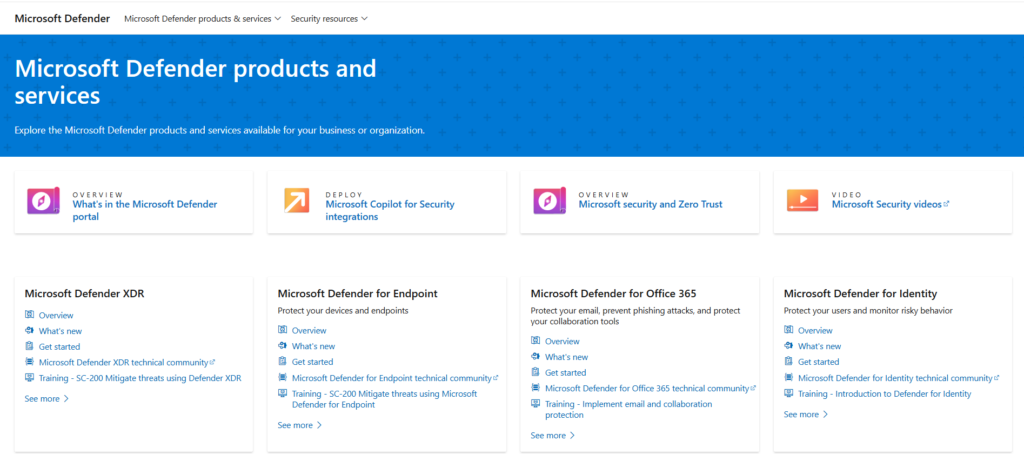Open Get started link under Defender XDR

pos(59,346)
